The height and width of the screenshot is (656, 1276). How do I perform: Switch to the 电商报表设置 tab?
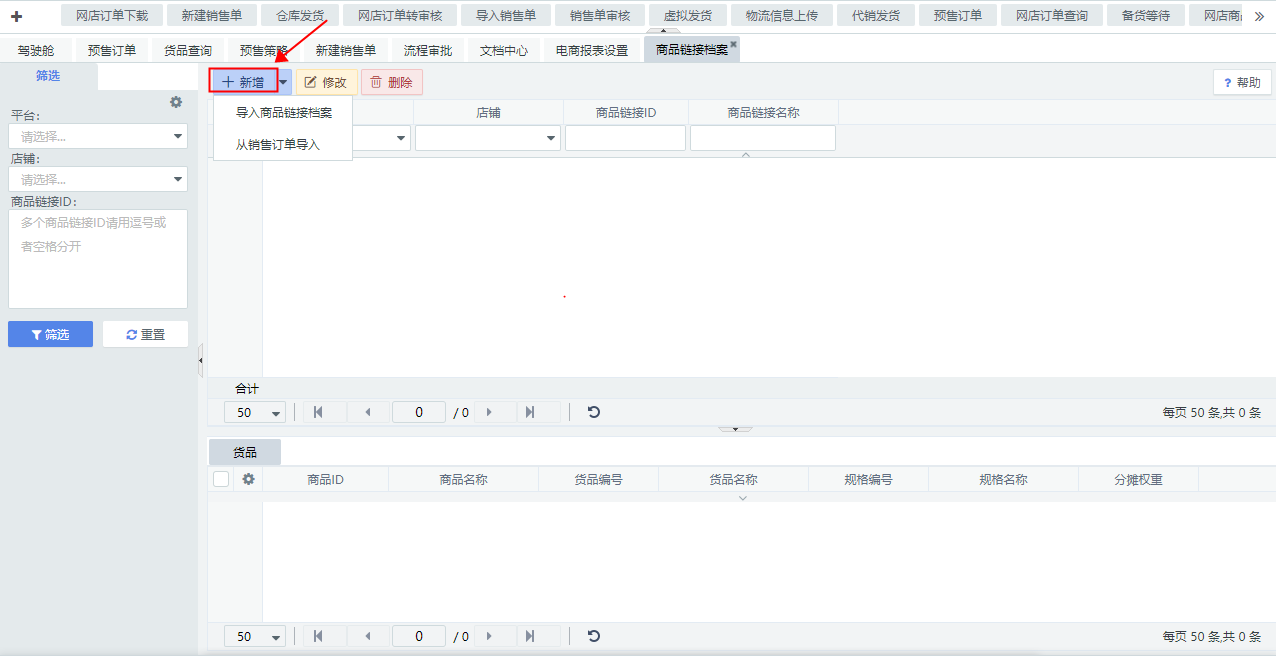pyautogui.click(x=592, y=50)
